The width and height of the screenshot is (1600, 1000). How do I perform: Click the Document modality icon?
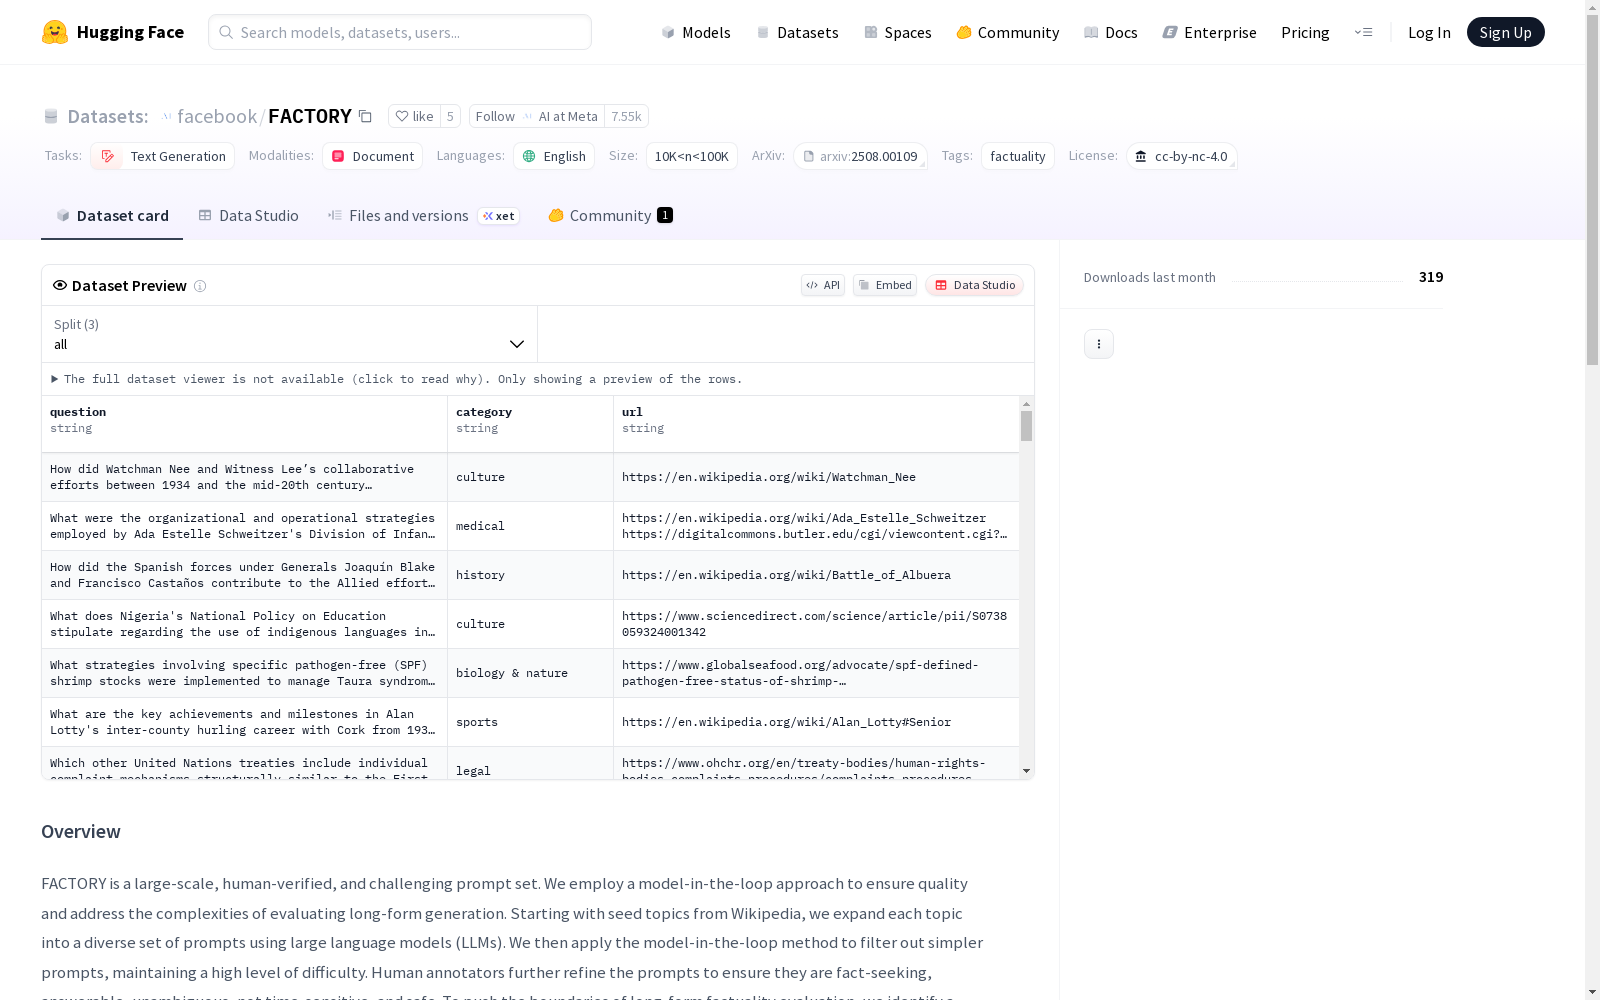tap(338, 156)
